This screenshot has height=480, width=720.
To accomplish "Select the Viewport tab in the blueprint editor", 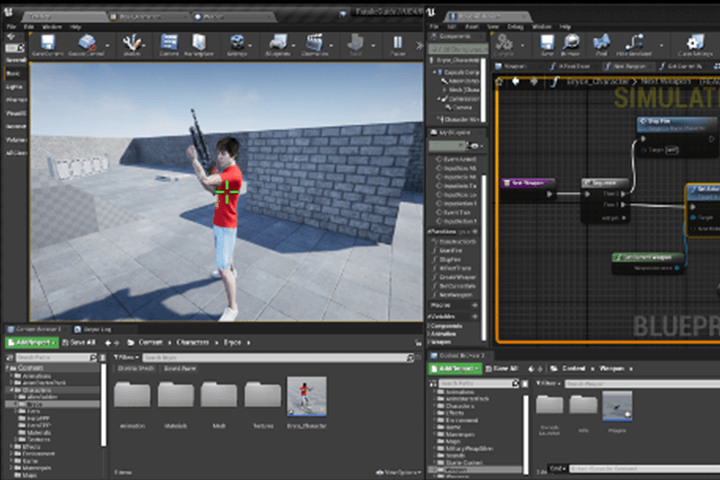I will (x=511, y=66).
